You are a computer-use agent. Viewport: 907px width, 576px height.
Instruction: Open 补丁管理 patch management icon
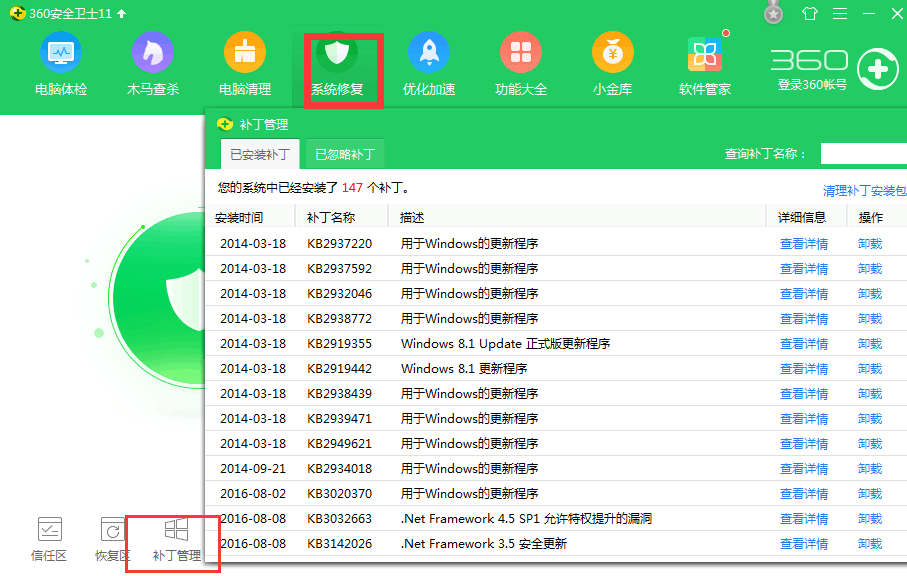pyautogui.click(x=176, y=529)
